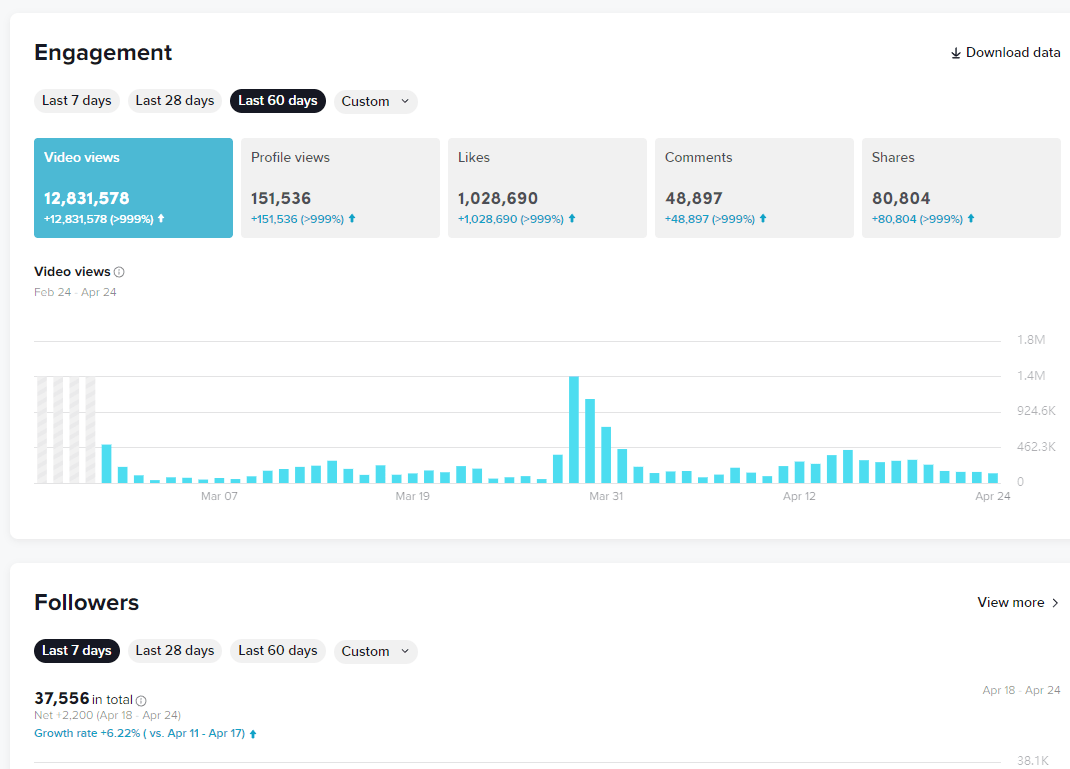Open the Engagement Custom date dropdown
This screenshot has width=1070, height=769.
375,101
